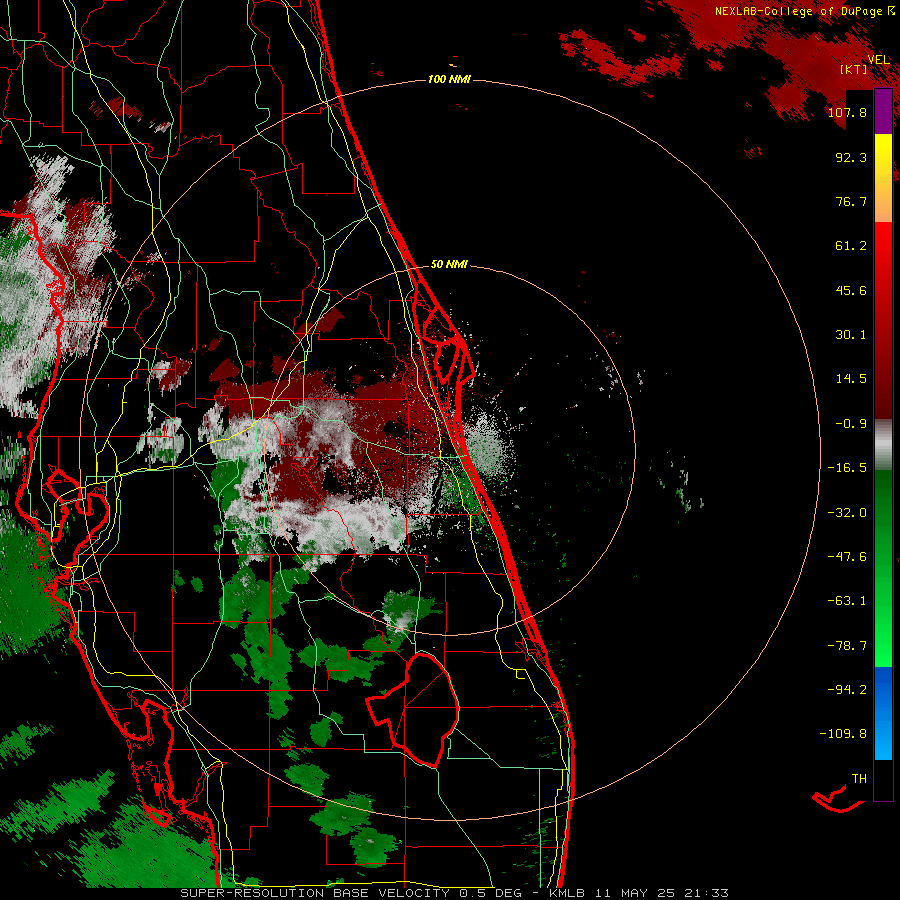Click the -16.5 velocity scale value
900x900 pixels.
[847, 468]
